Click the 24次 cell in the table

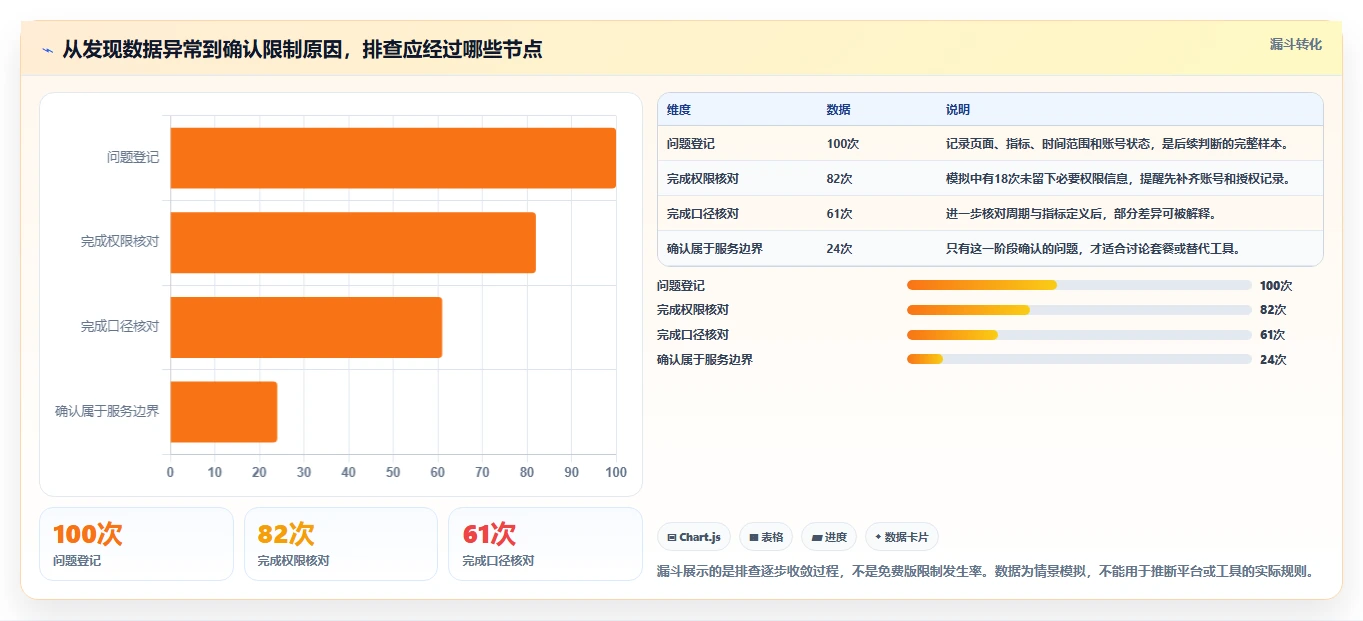coord(840,249)
